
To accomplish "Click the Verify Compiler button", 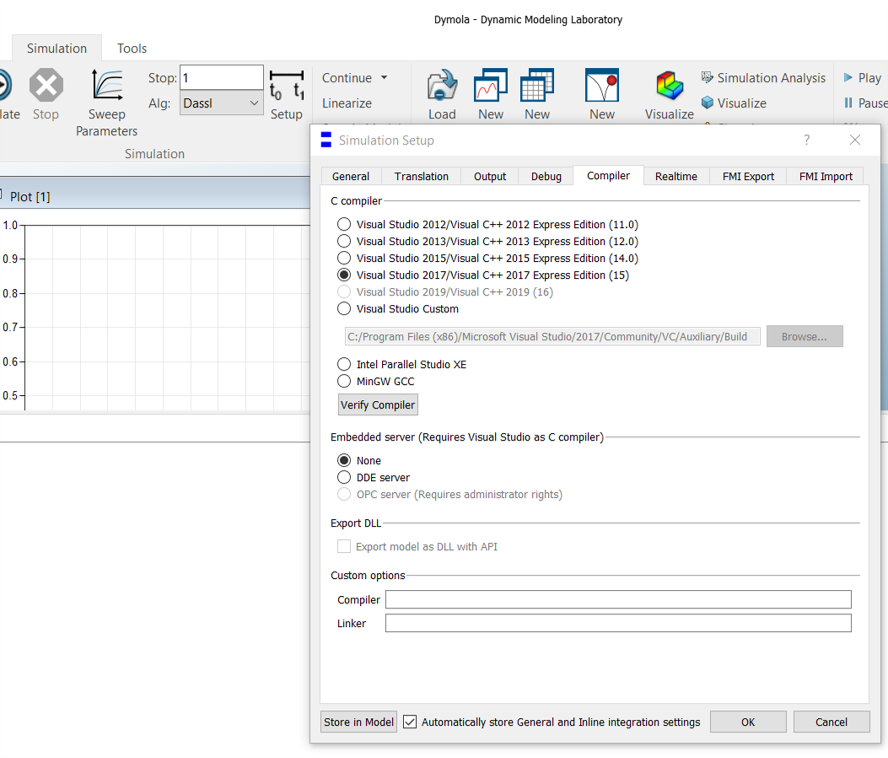I will click(378, 404).
